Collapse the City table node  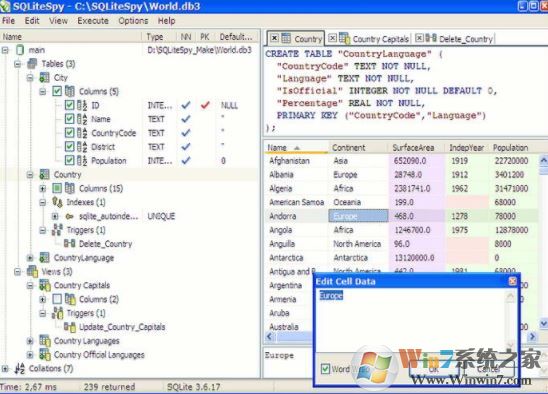point(30,78)
